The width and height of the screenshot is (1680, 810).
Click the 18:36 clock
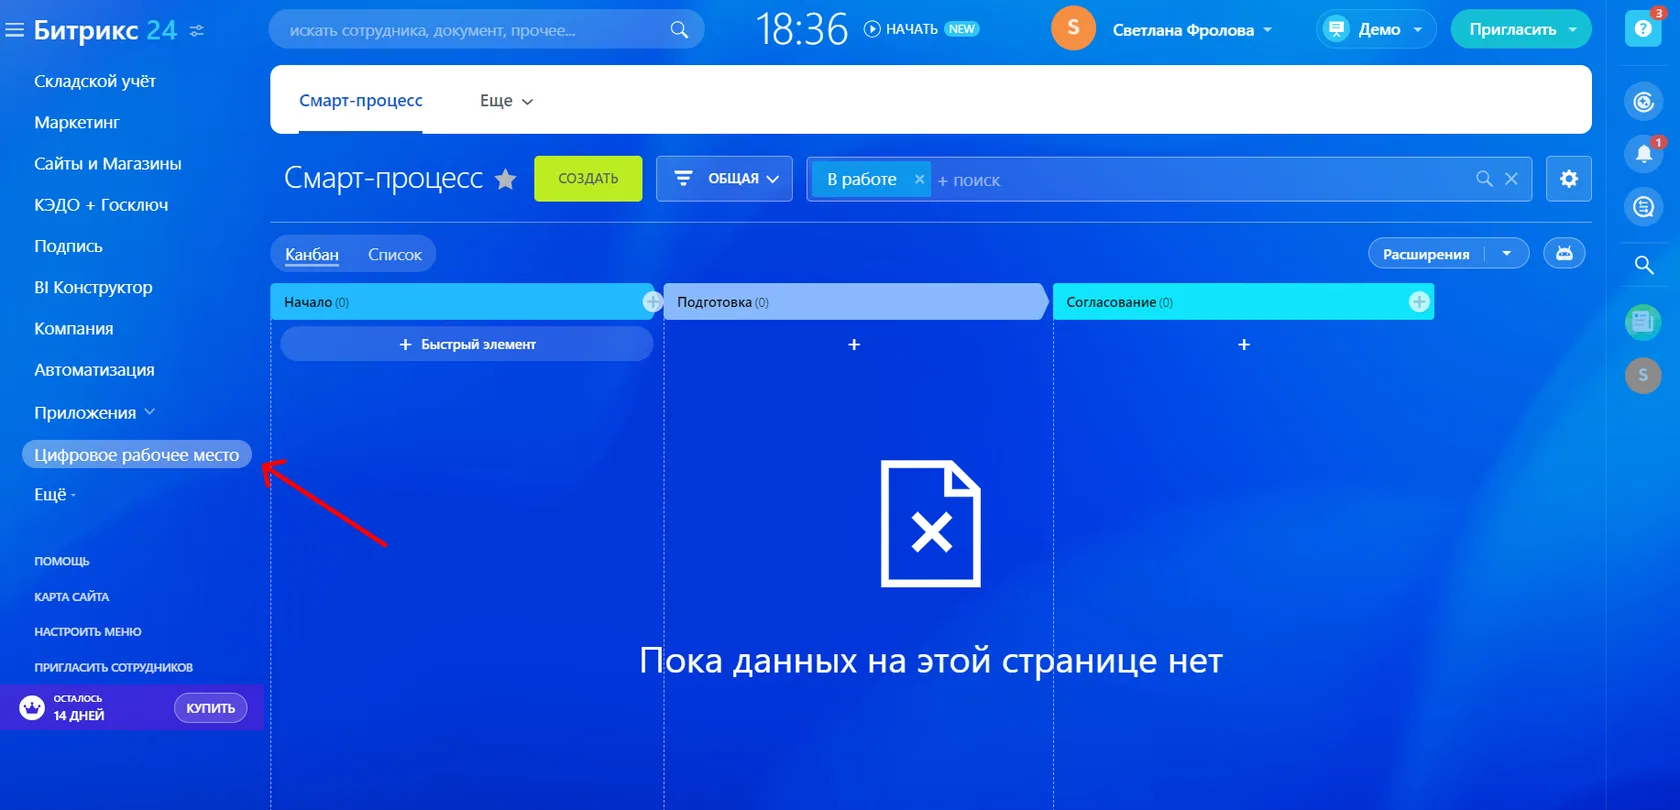(x=801, y=29)
